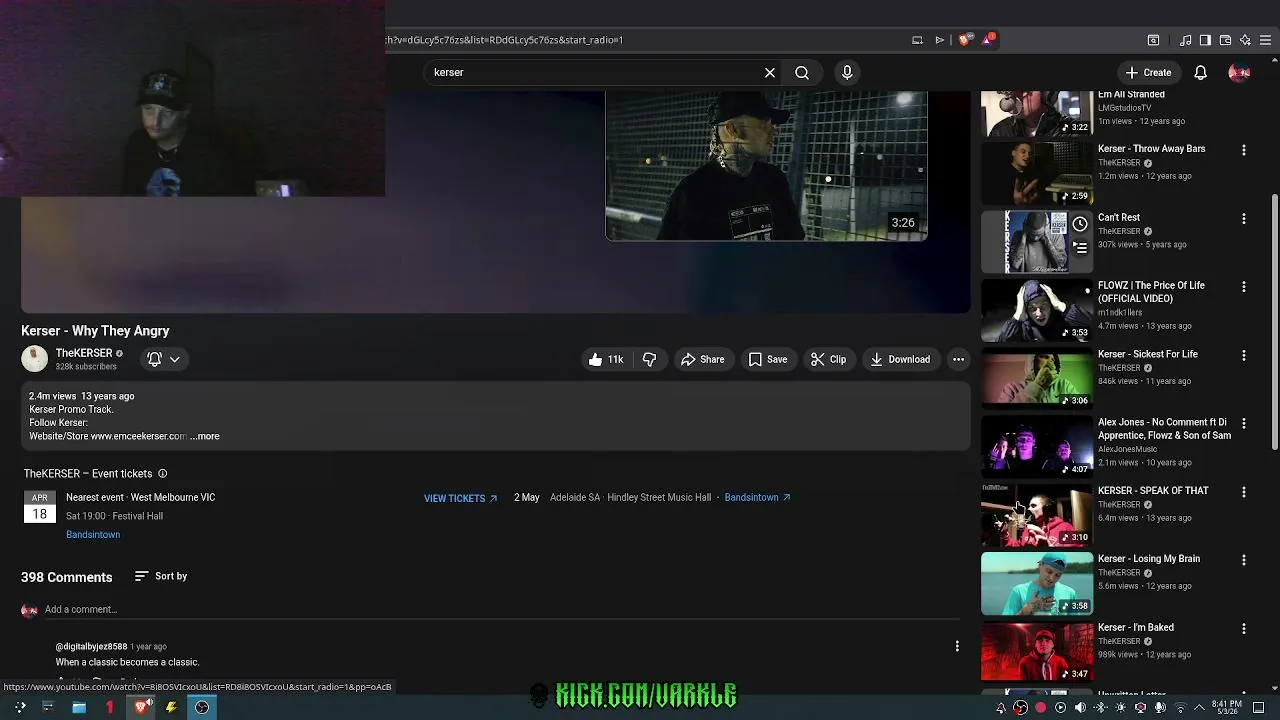Image resolution: width=1280 pixels, height=720 pixels.
Task: Share the Why They Angry video
Action: coord(702,359)
